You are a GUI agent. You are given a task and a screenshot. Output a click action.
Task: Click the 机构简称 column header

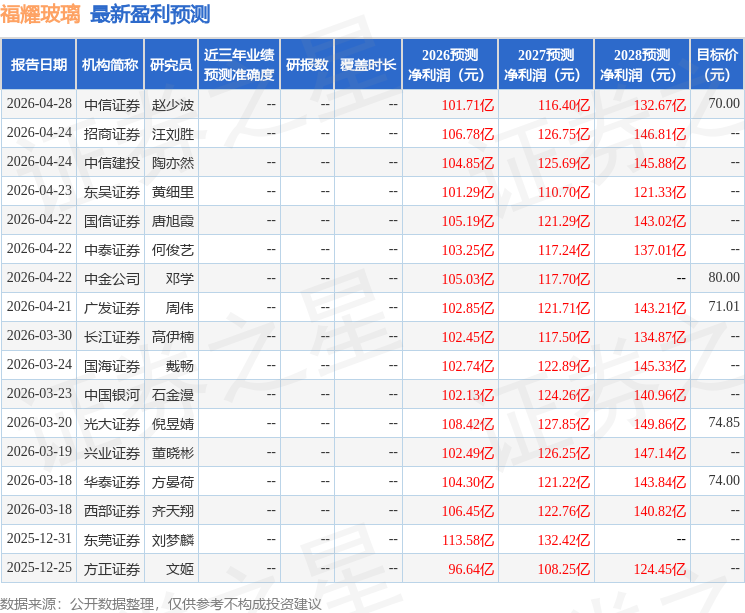tap(110, 64)
